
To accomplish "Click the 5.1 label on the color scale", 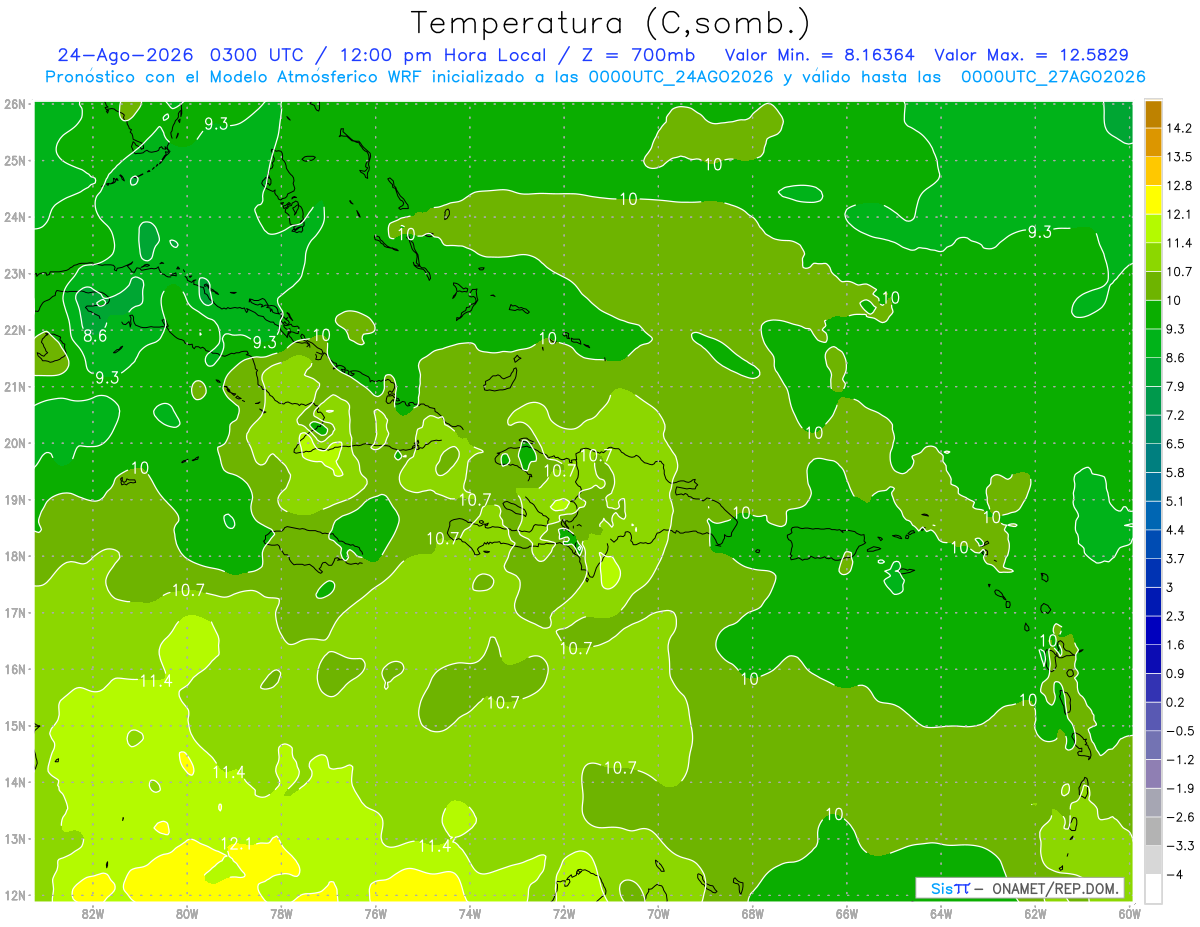I will click(1176, 501).
